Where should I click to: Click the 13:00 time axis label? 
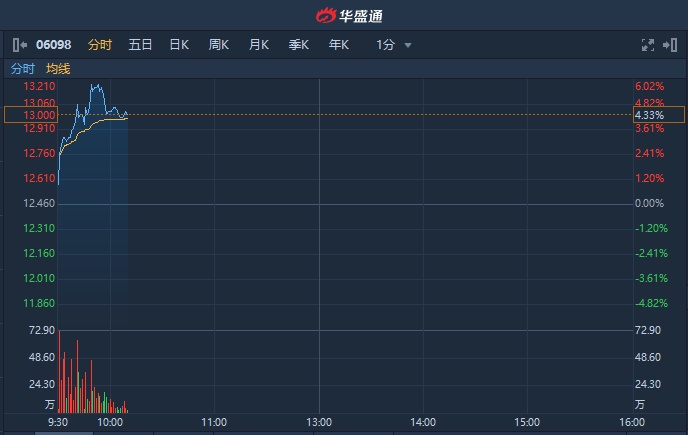(x=319, y=422)
